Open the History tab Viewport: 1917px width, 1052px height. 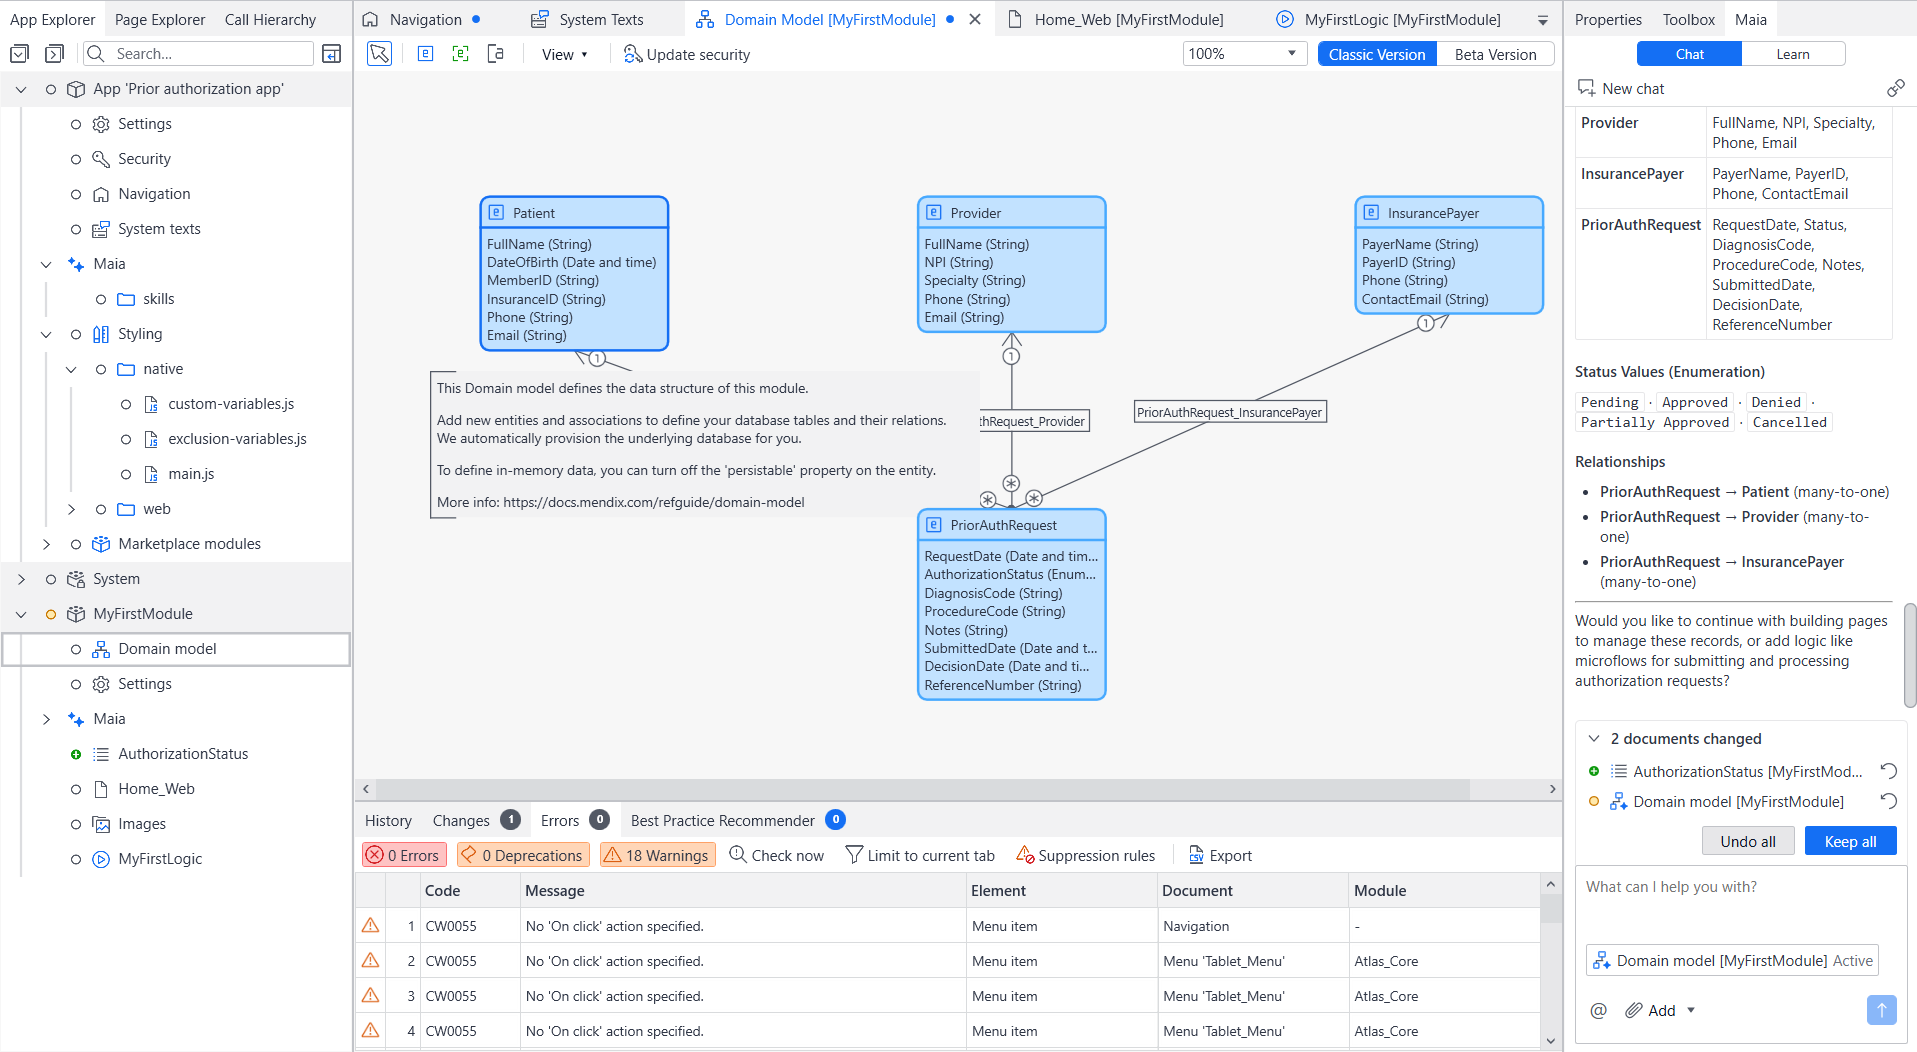click(388, 820)
